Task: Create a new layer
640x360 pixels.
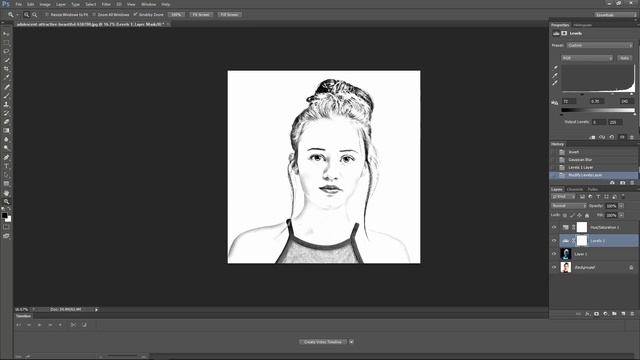Action: tap(623, 314)
